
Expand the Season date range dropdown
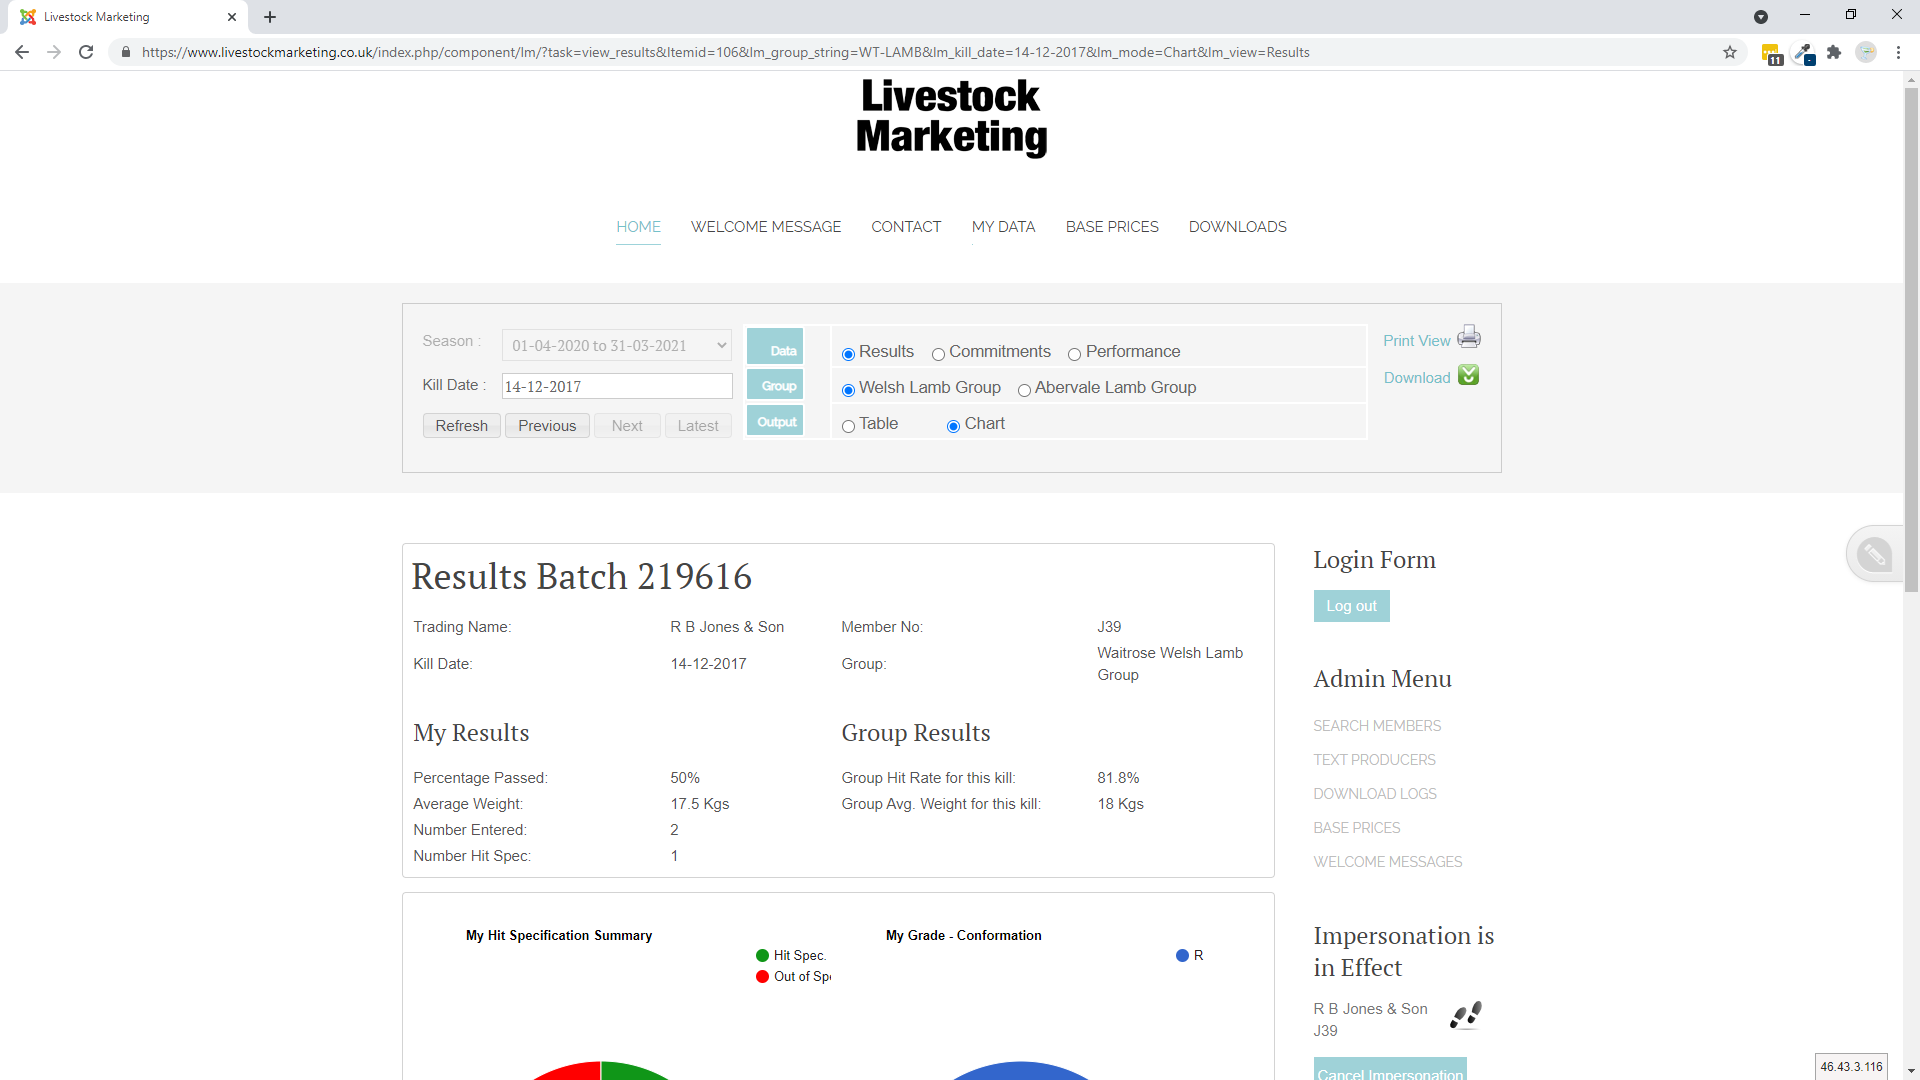click(x=616, y=346)
